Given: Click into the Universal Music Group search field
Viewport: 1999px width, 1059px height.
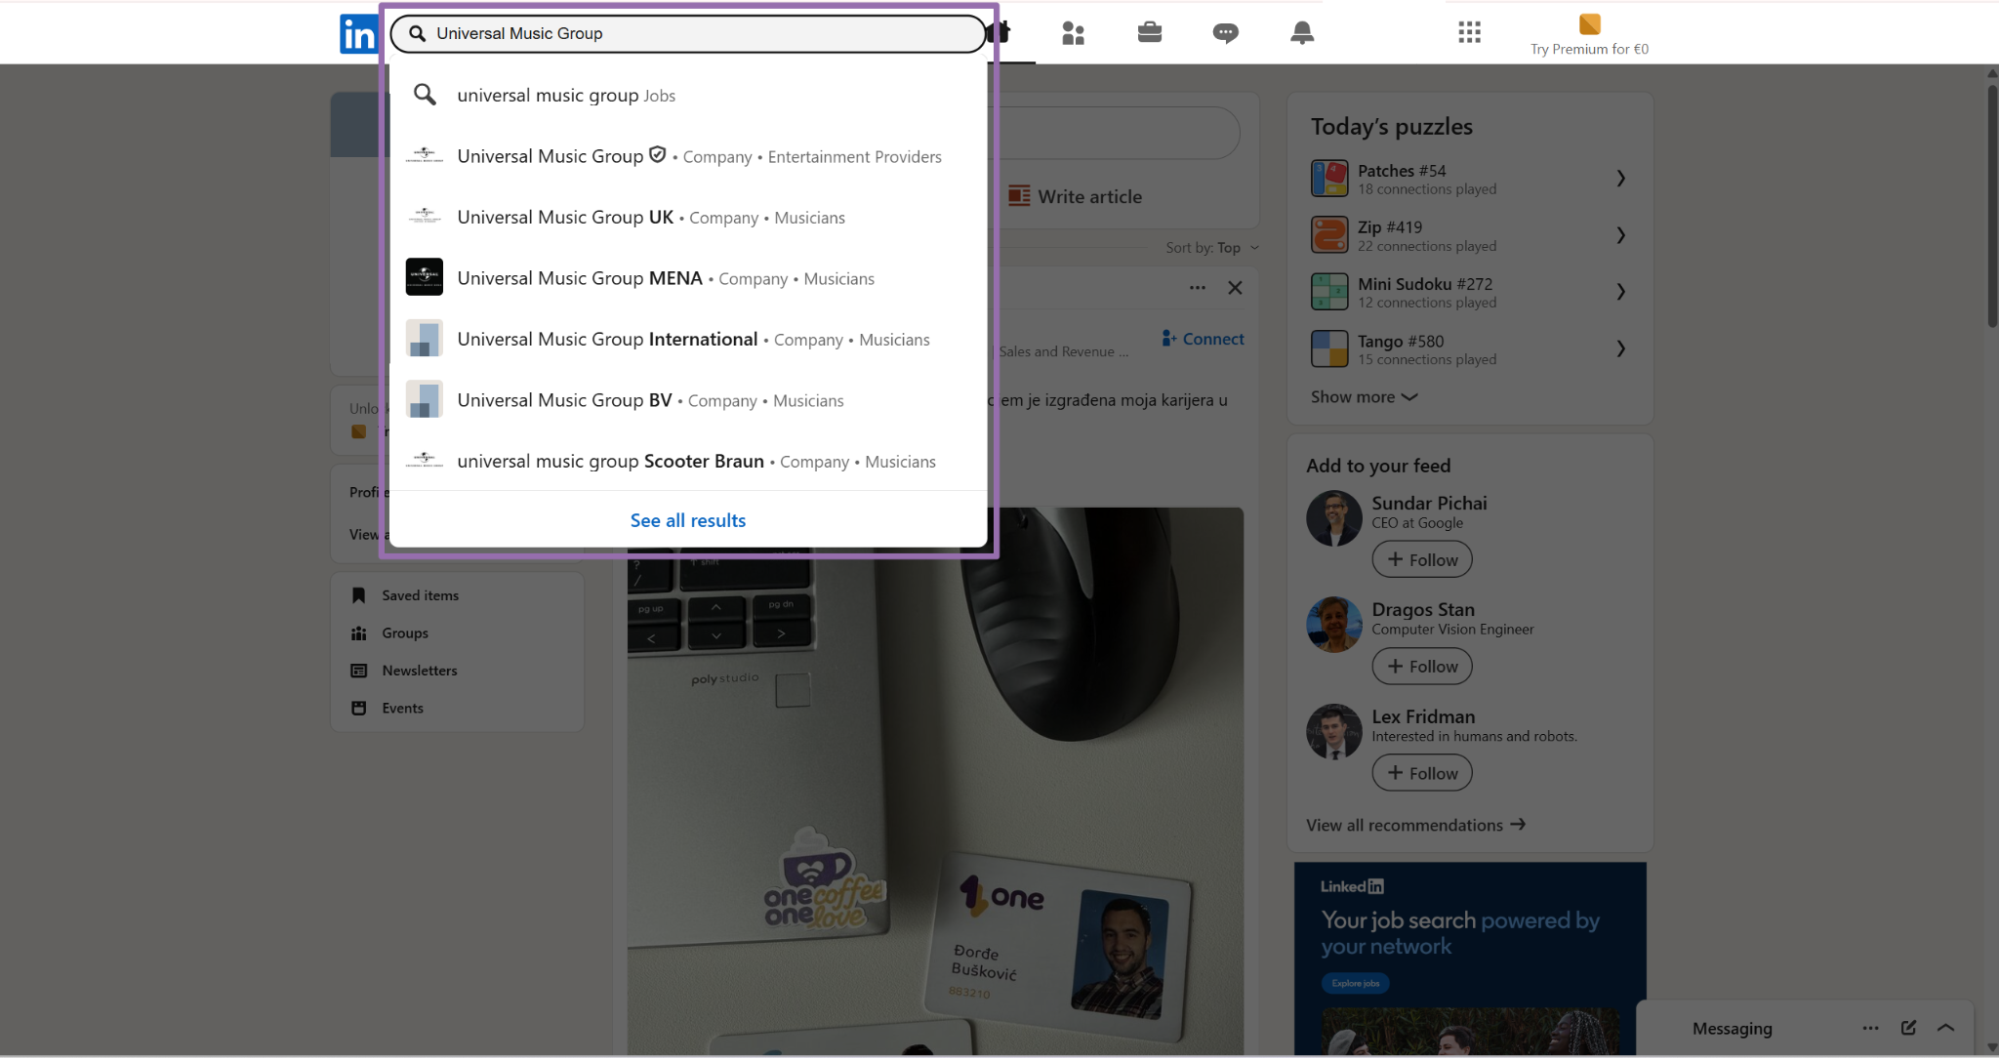Looking at the screenshot, I should tap(688, 33).
